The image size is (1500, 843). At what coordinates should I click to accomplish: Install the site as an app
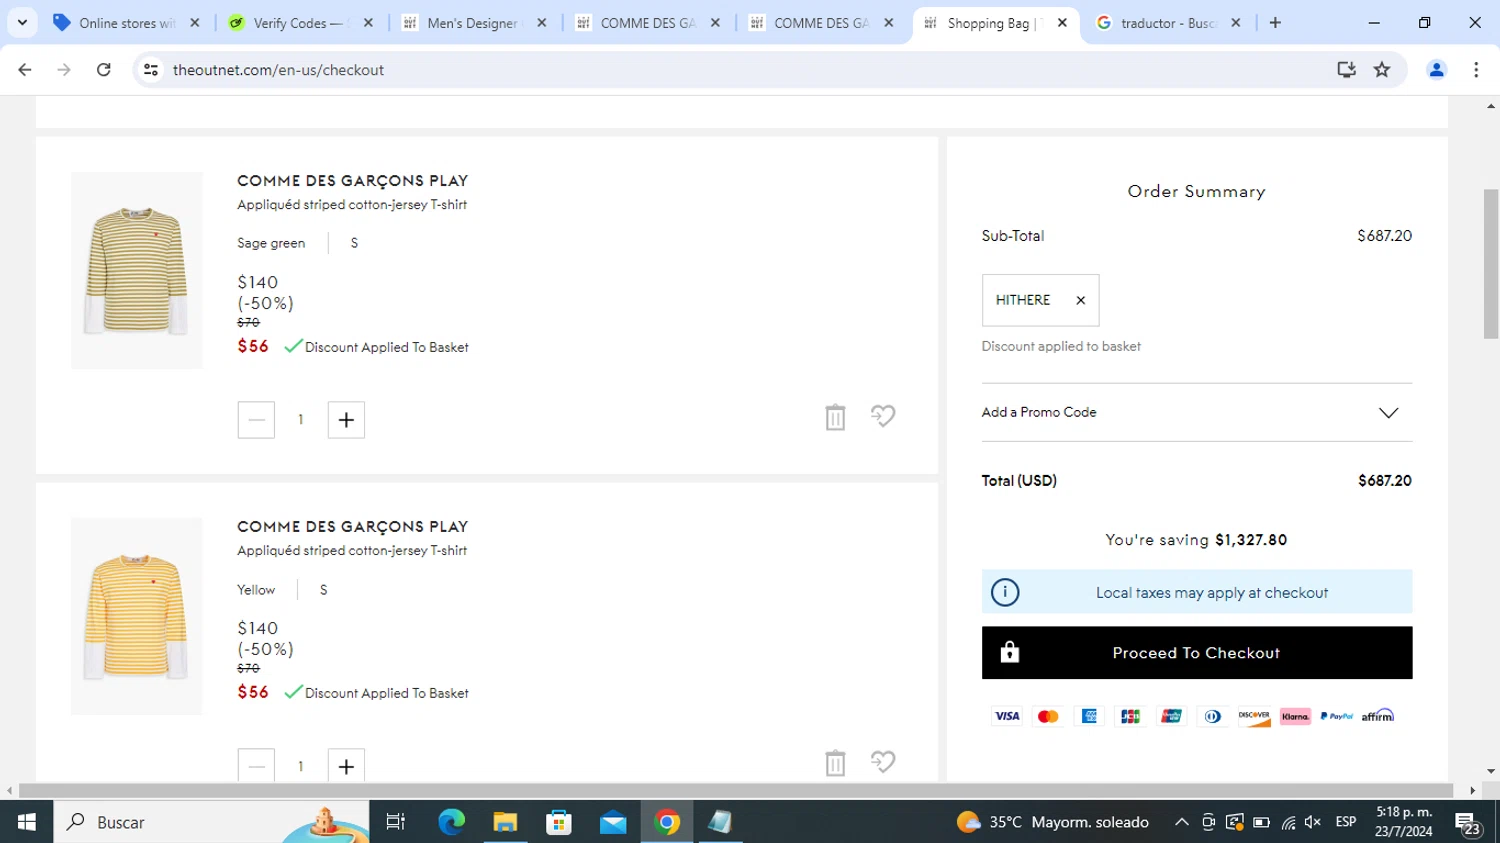coord(1346,70)
